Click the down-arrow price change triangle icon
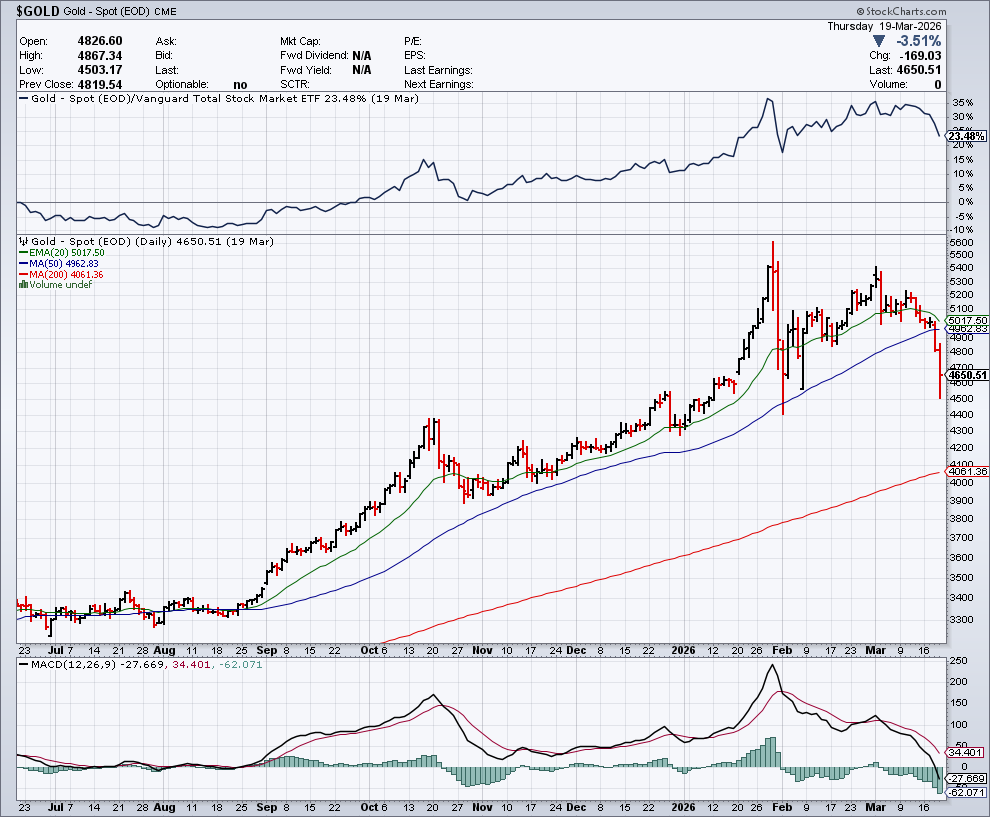 click(879, 41)
